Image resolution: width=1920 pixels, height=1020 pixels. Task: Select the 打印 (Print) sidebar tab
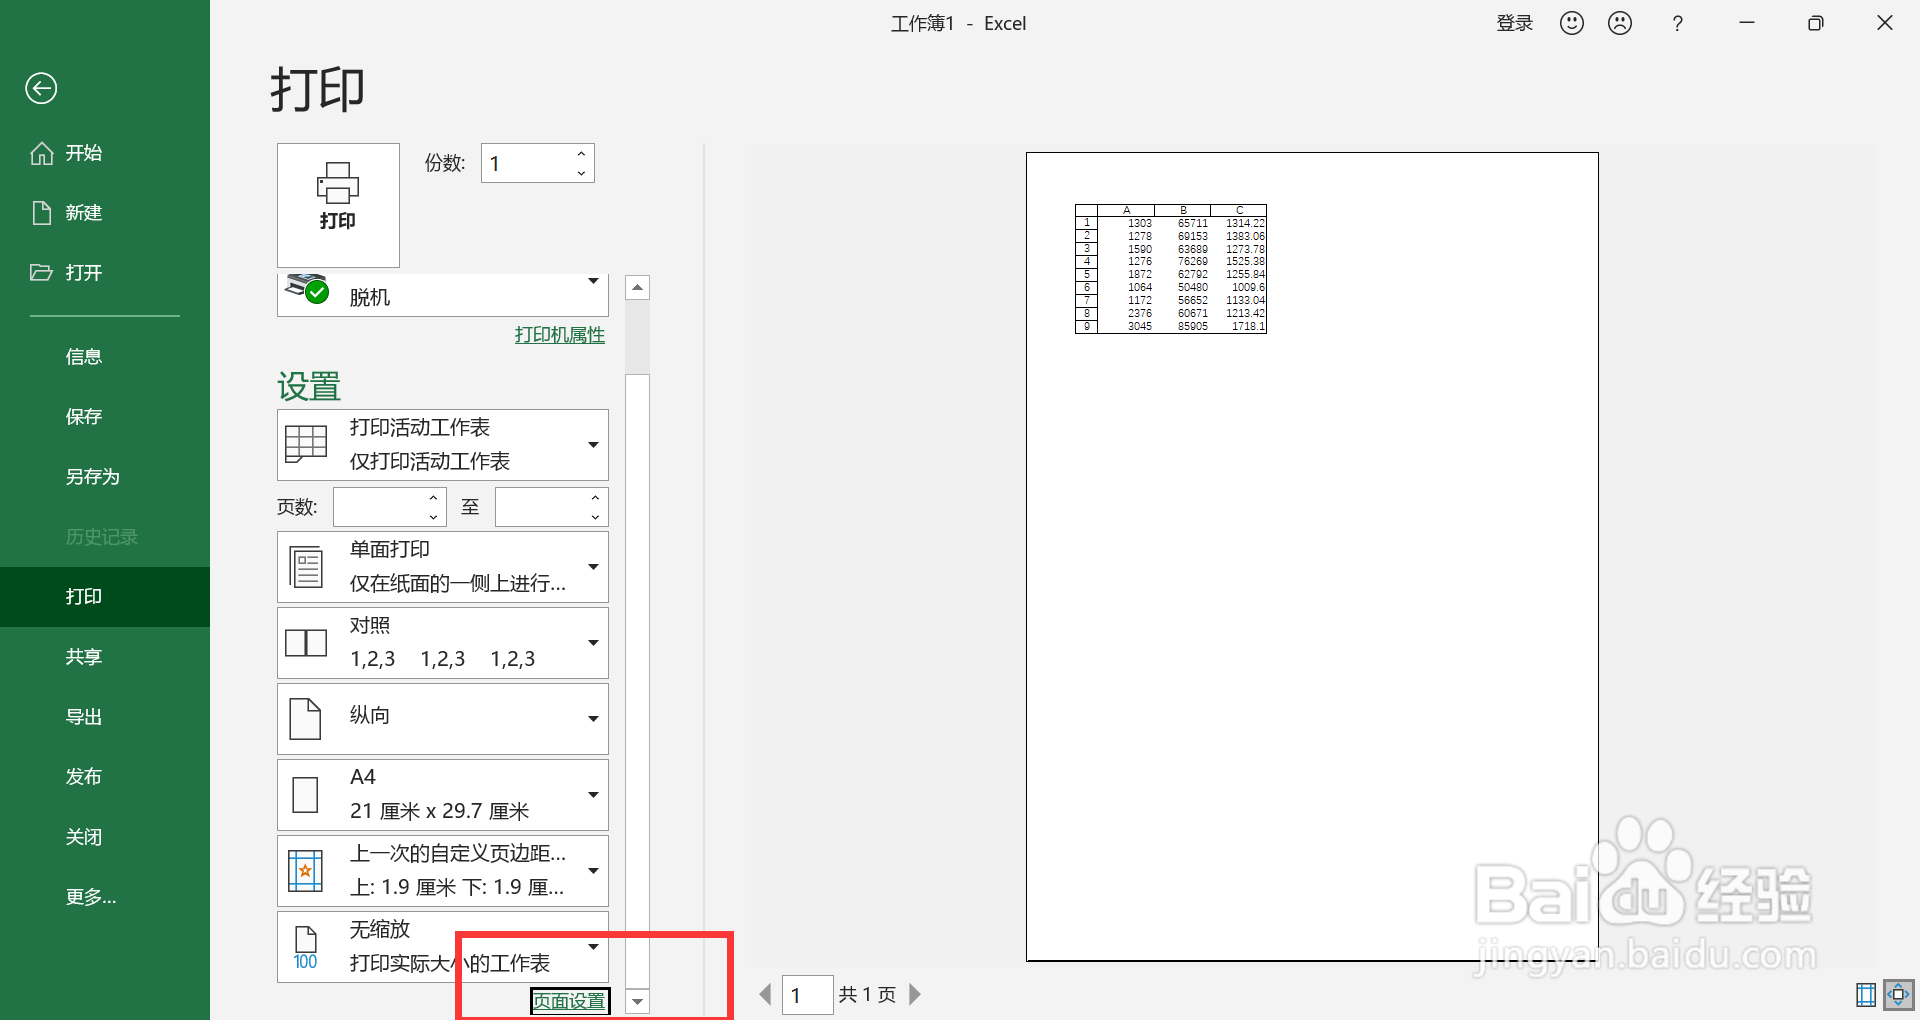tap(105, 597)
